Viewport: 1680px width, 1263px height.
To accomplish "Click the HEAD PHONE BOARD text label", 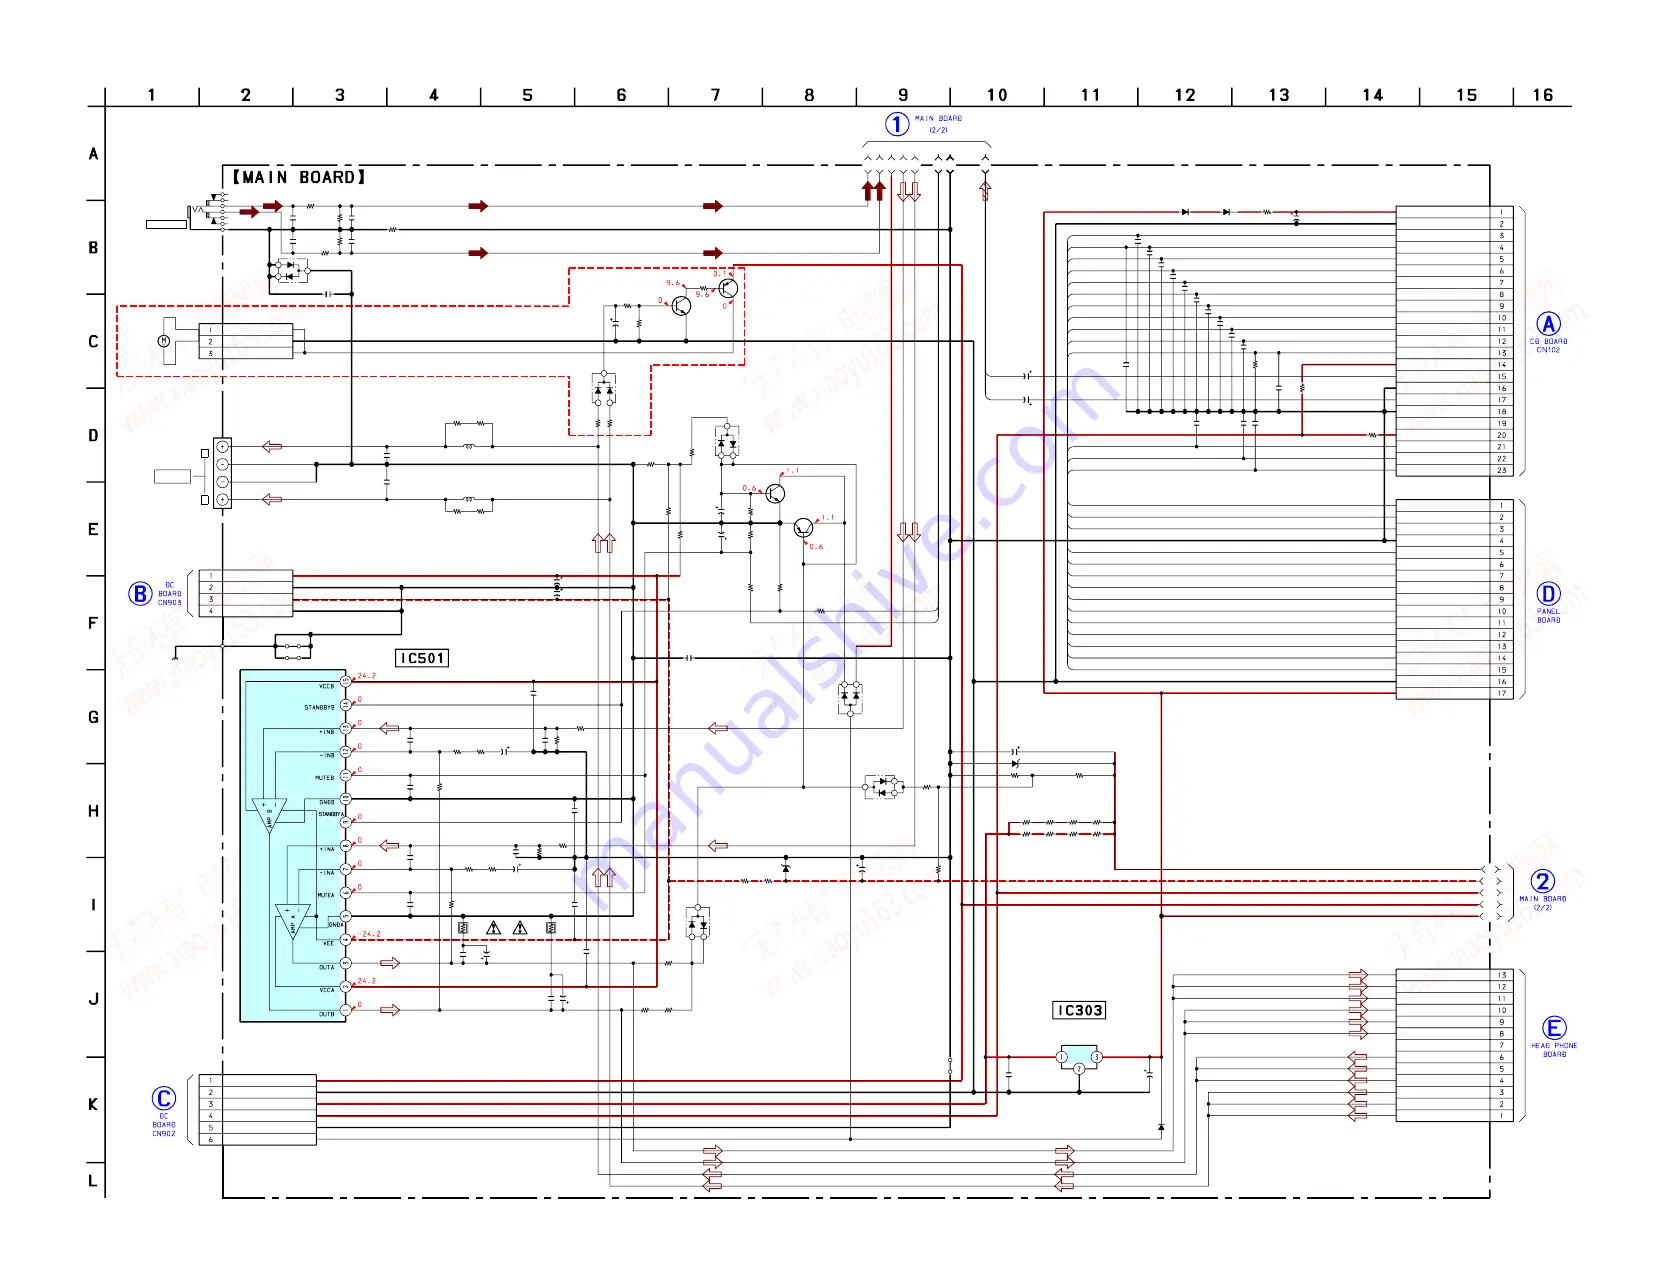I will [1554, 1050].
